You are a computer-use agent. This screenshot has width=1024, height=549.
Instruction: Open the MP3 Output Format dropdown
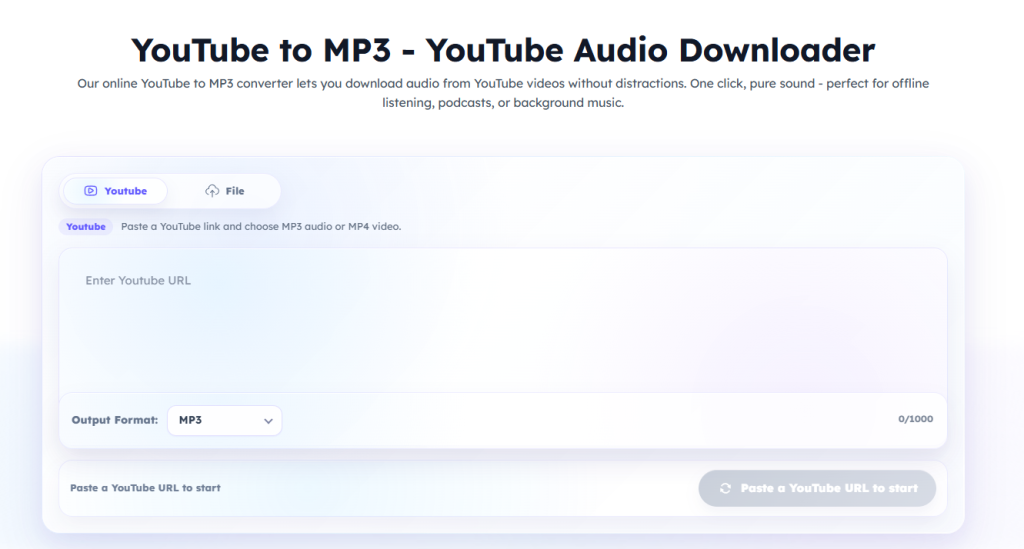[x=225, y=420]
